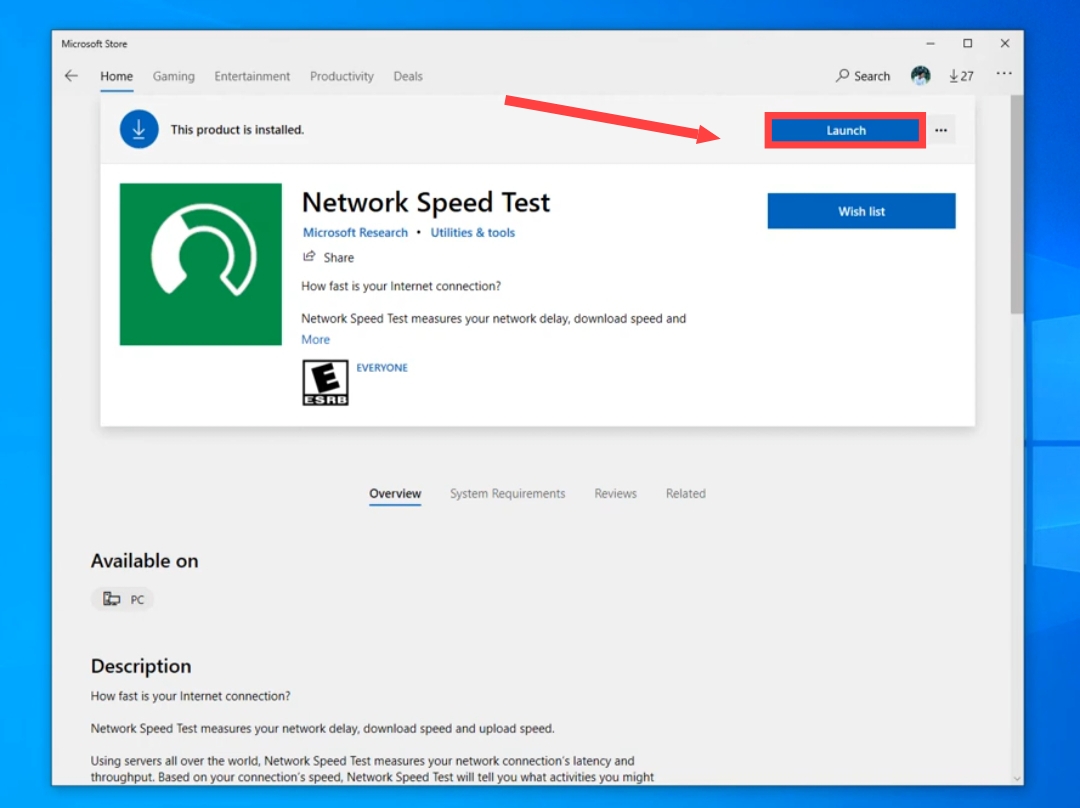Click the Share icon under the title
This screenshot has width=1080, height=808.
(309, 256)
